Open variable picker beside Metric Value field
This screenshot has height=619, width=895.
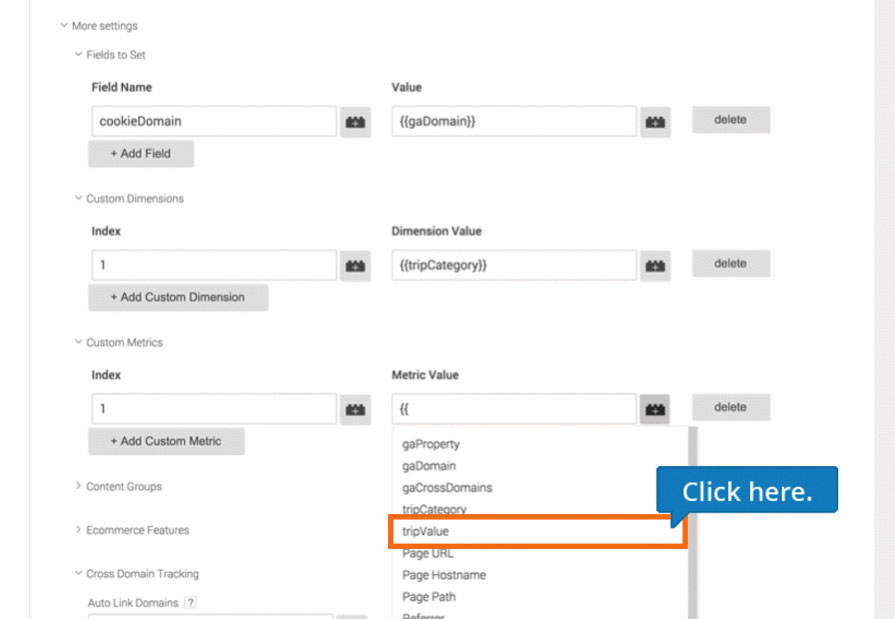[655, 409]
